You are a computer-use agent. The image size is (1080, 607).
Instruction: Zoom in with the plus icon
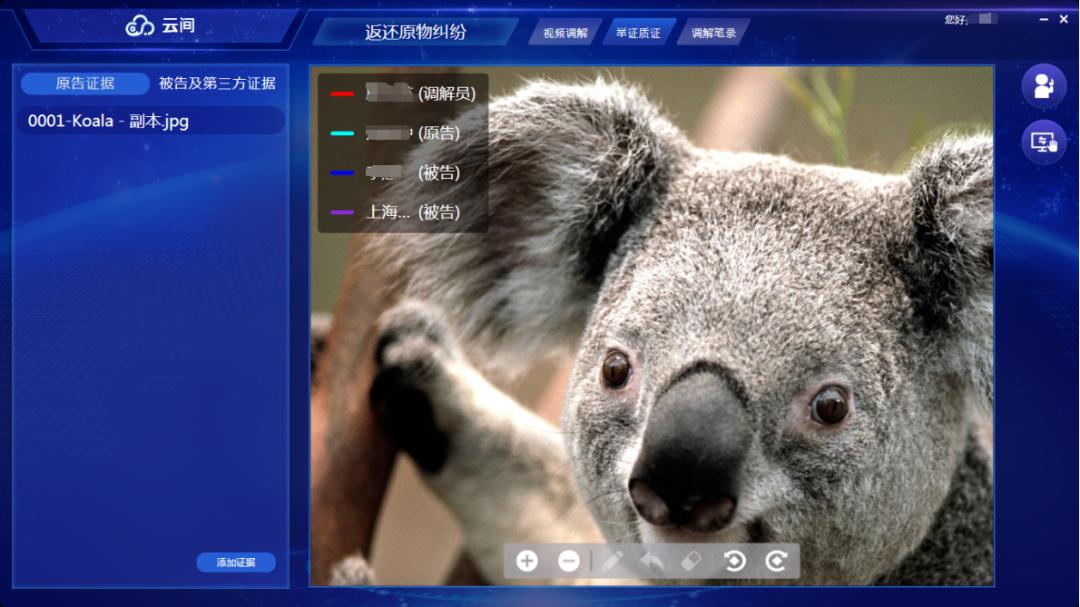click(527, 561)
